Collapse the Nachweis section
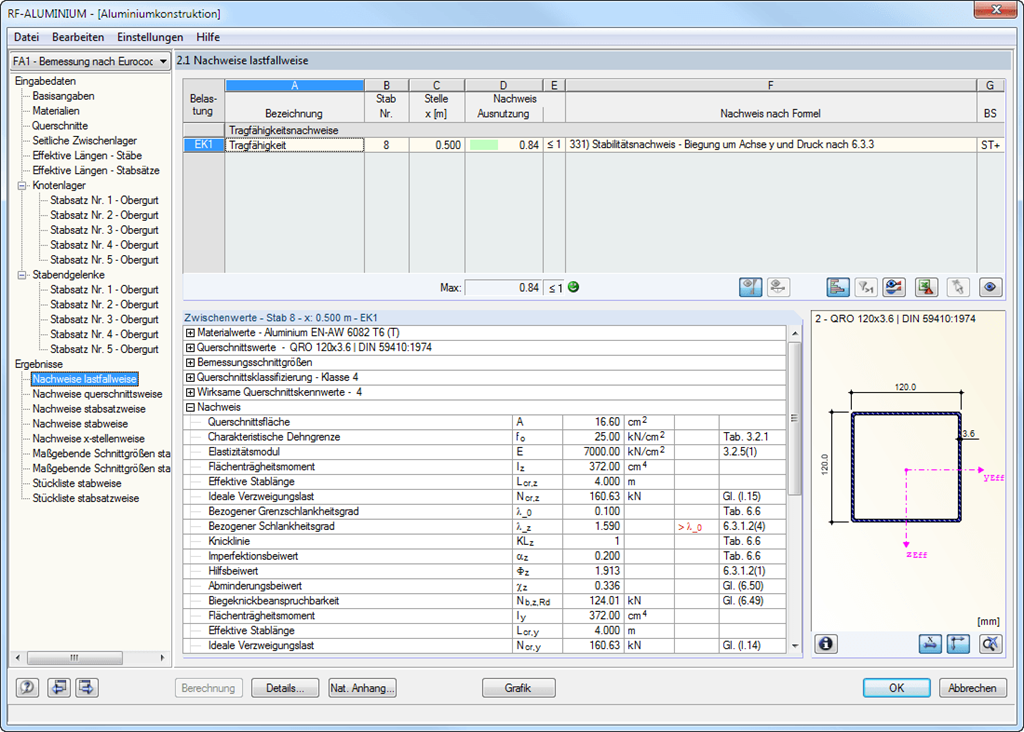 [x=190, y=407]
